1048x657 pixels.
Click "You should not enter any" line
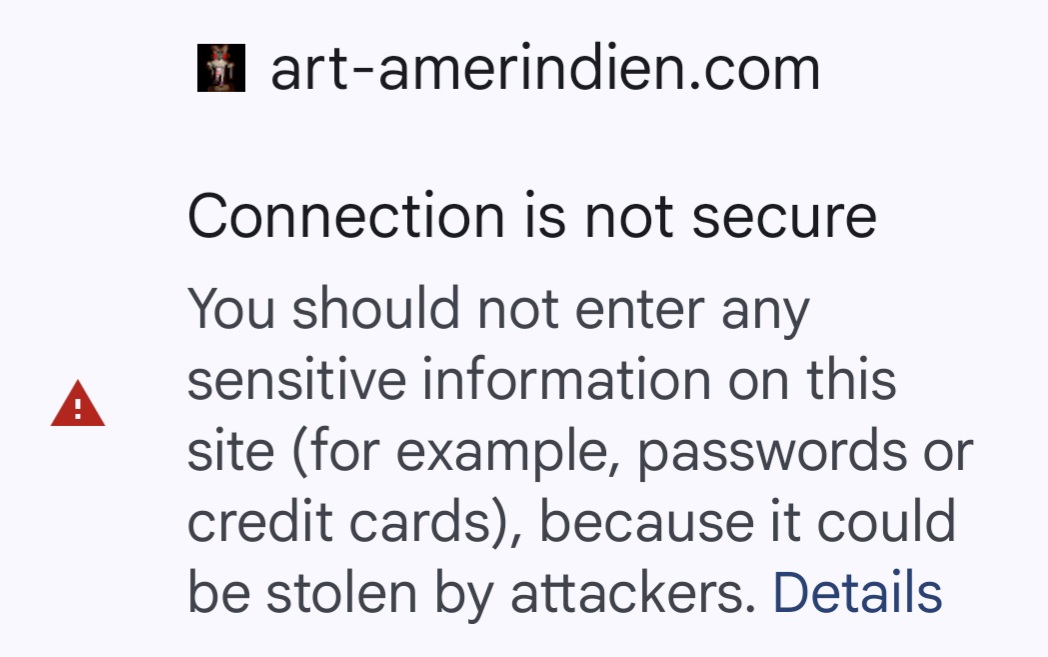498,310
